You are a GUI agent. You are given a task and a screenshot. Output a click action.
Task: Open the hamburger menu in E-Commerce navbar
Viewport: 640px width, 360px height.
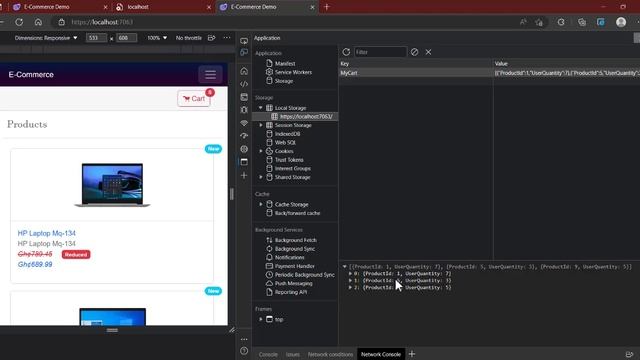pos(210,75)
